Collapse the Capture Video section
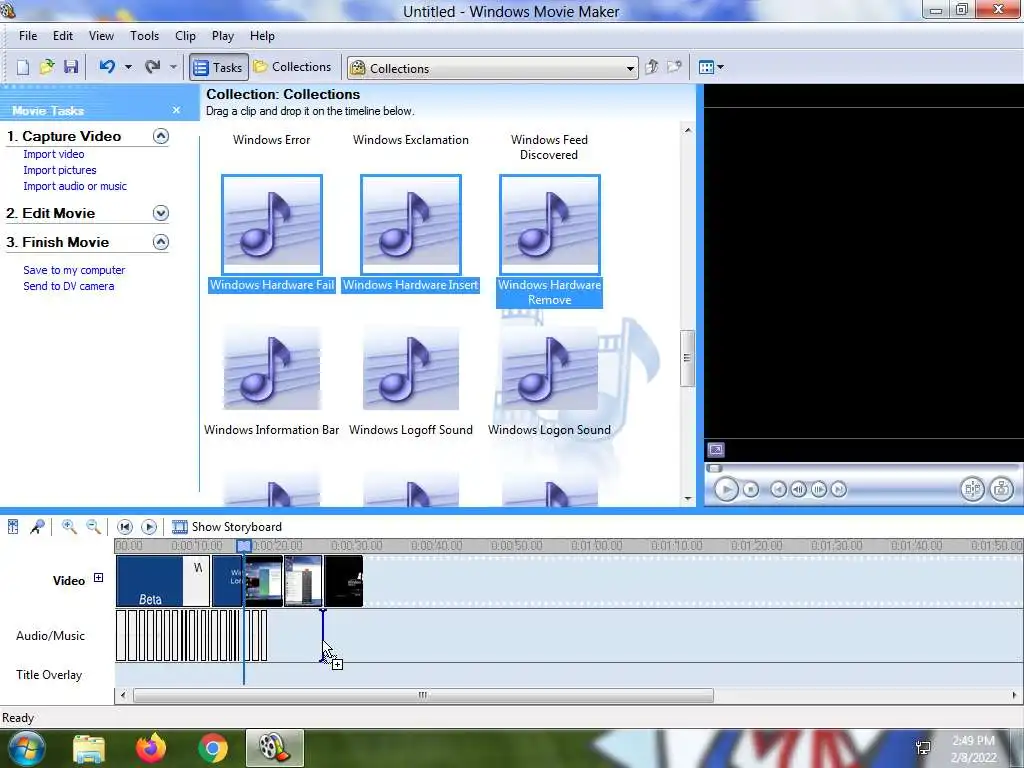 click(x=161, y=136)
